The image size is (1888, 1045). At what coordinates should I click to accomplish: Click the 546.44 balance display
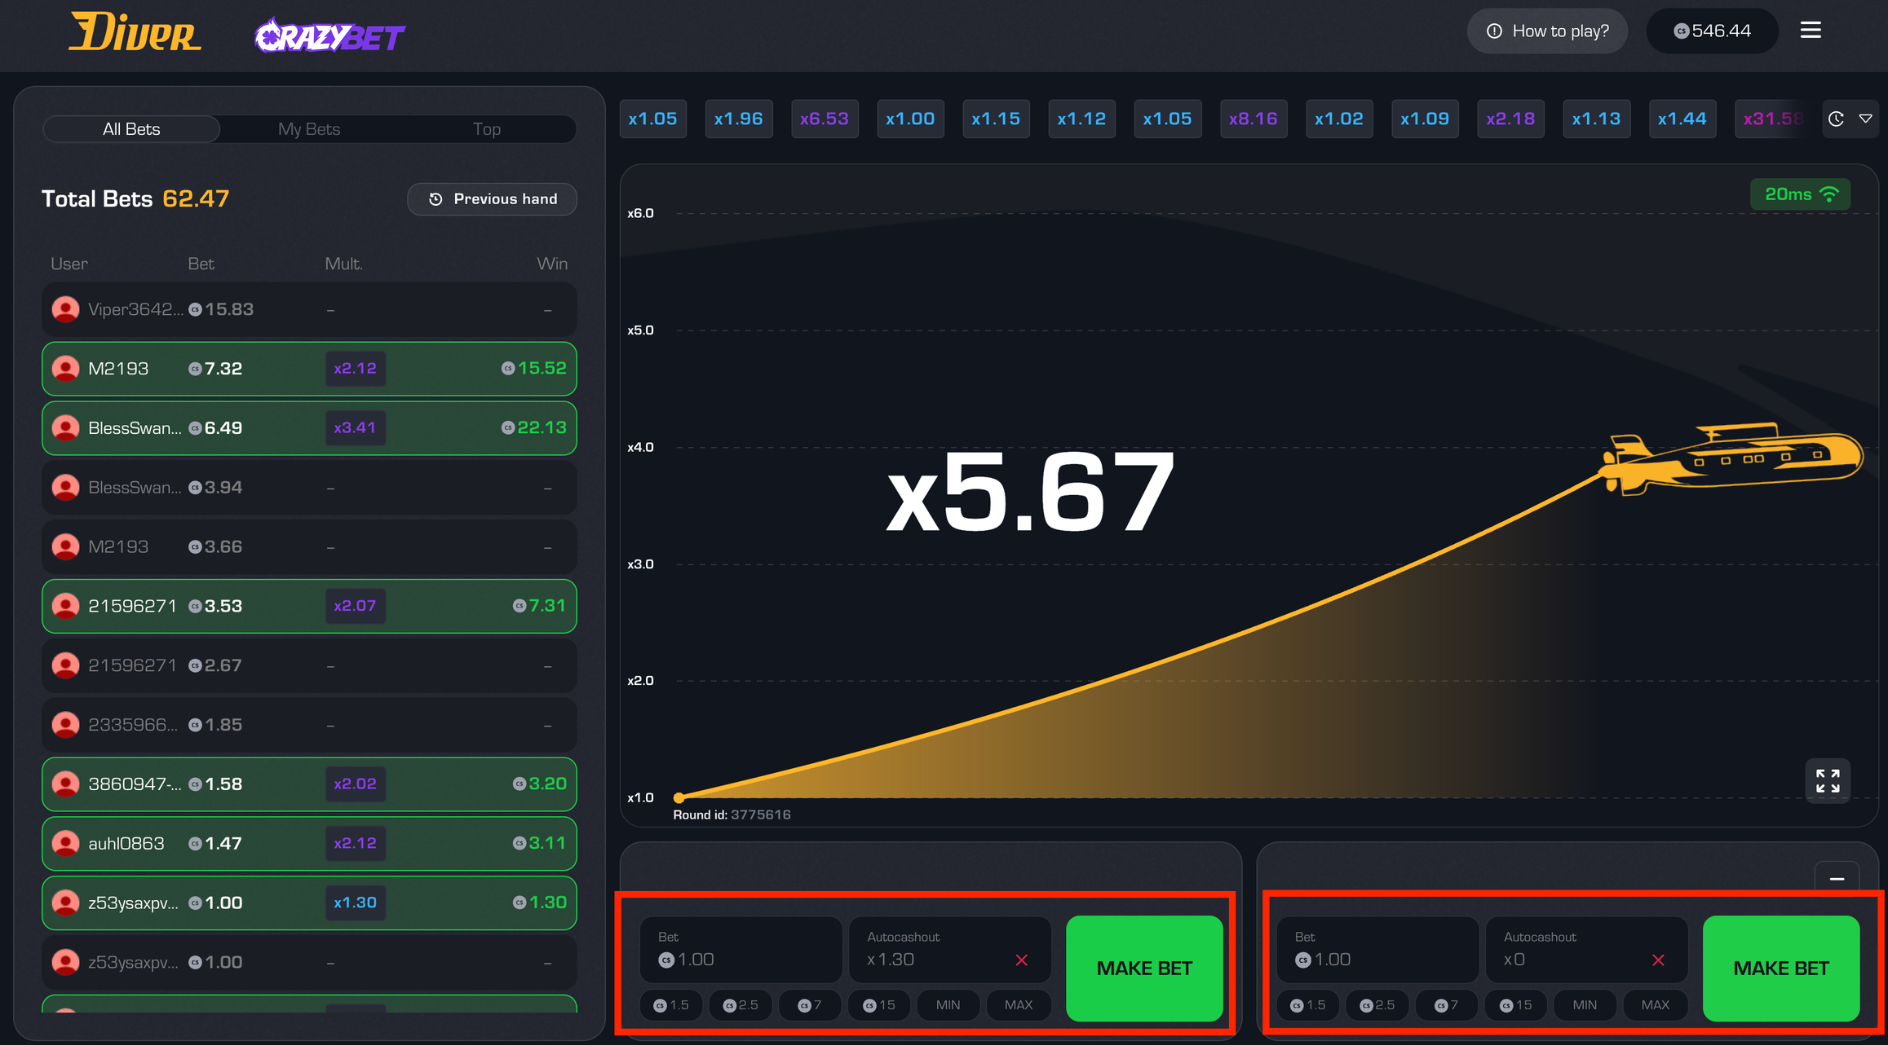(1712, 31)
